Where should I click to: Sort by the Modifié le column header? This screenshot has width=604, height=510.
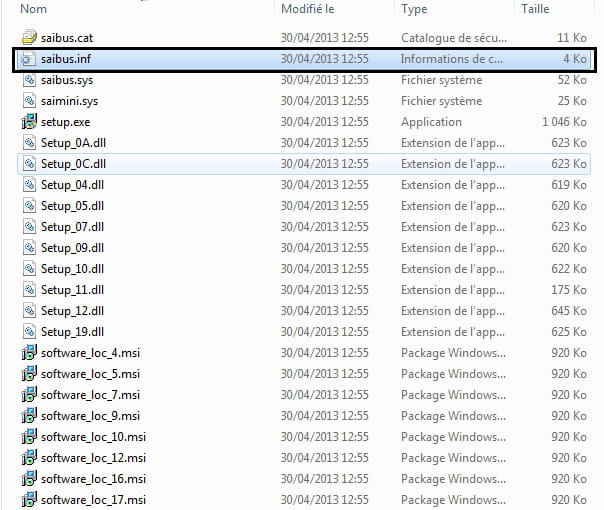308,8
